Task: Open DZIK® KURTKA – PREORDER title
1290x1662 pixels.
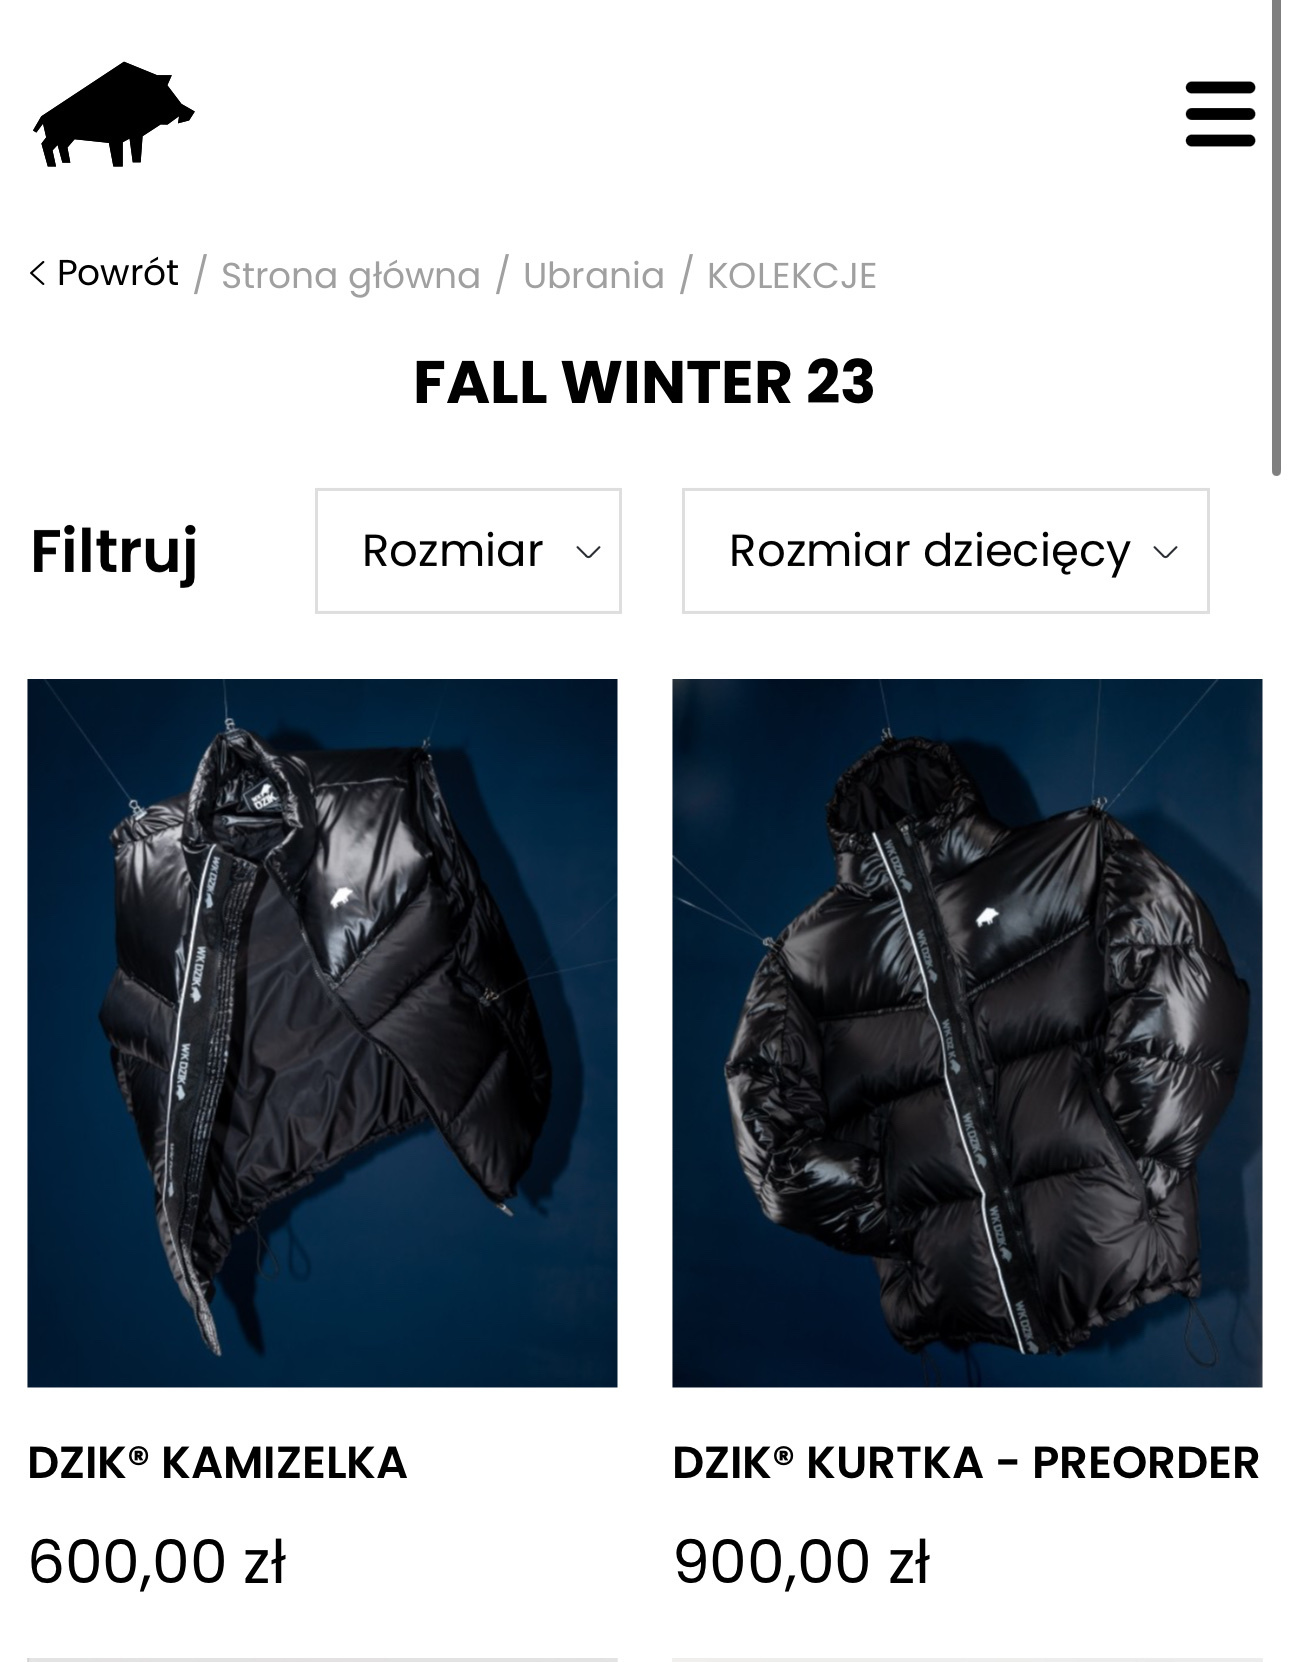Action: click(x=966, y=1463)
